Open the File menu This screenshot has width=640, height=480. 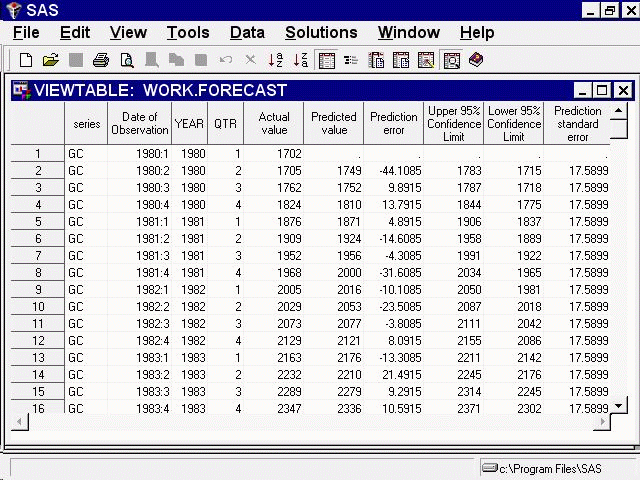[26, 33]
